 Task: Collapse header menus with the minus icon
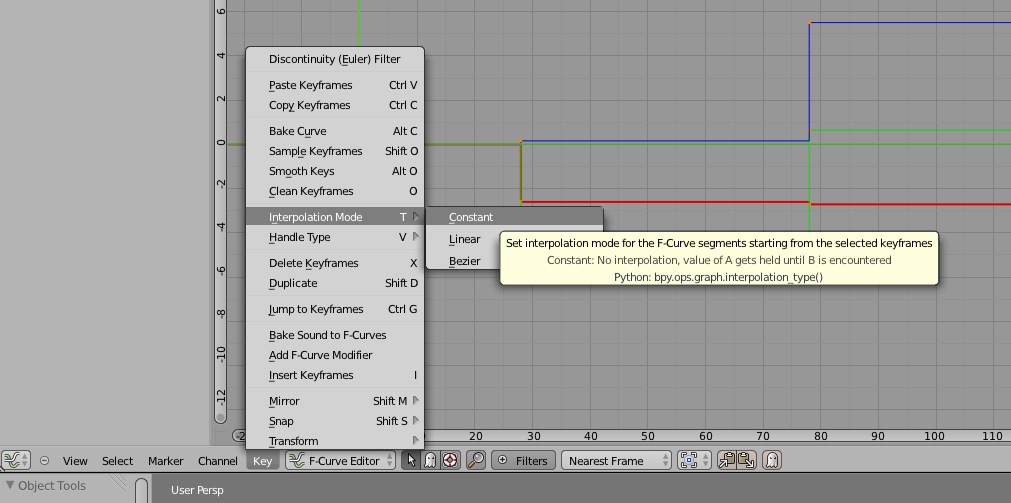[x=44, y=460]
